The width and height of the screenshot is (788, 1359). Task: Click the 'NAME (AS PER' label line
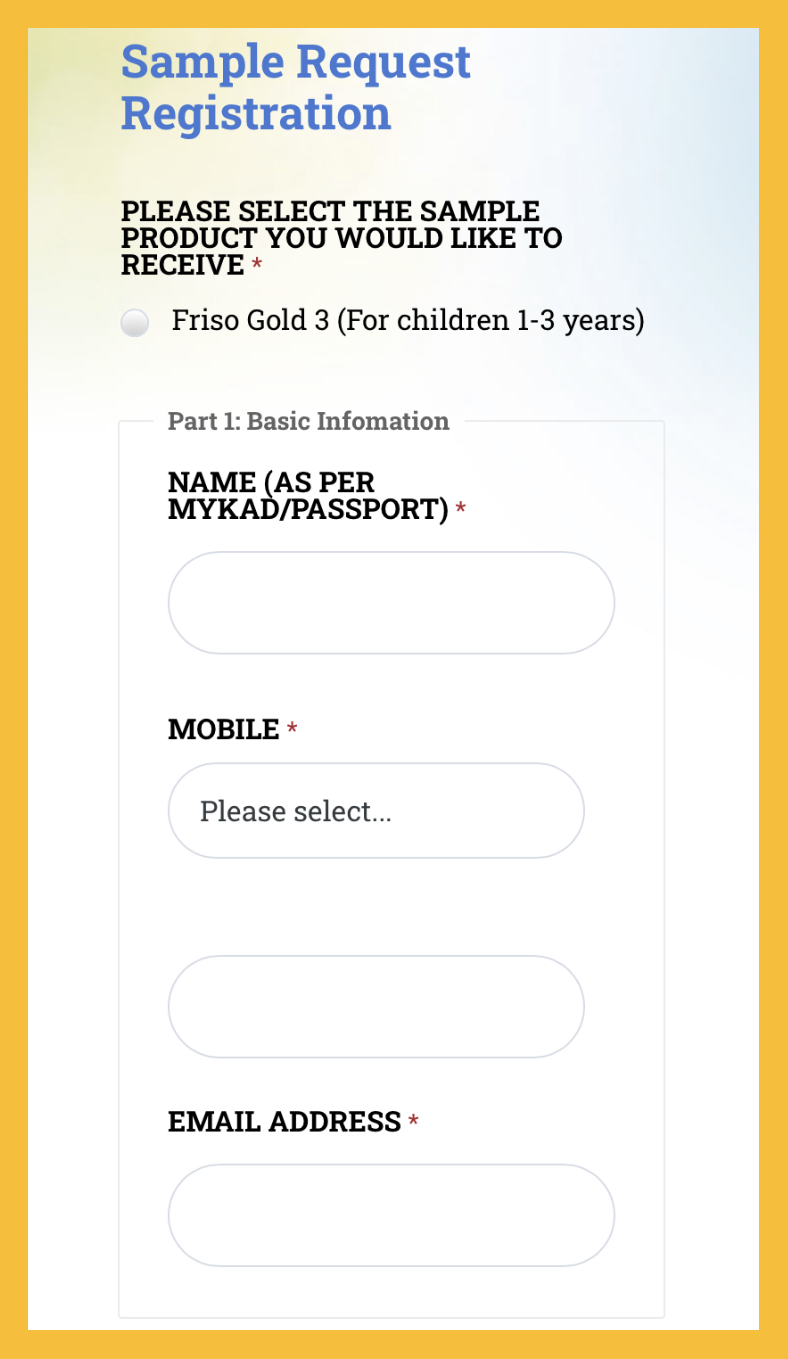point(271,483)
